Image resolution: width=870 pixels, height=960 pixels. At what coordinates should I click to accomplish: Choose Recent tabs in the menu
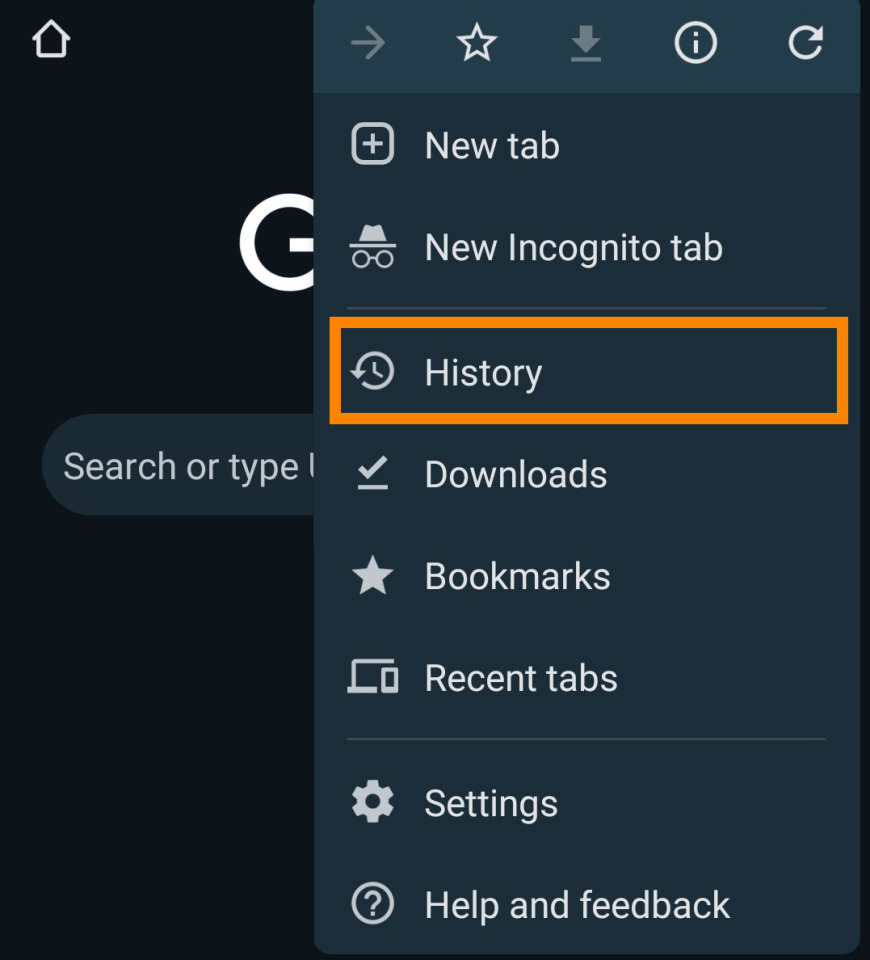[x=521, y=679]
